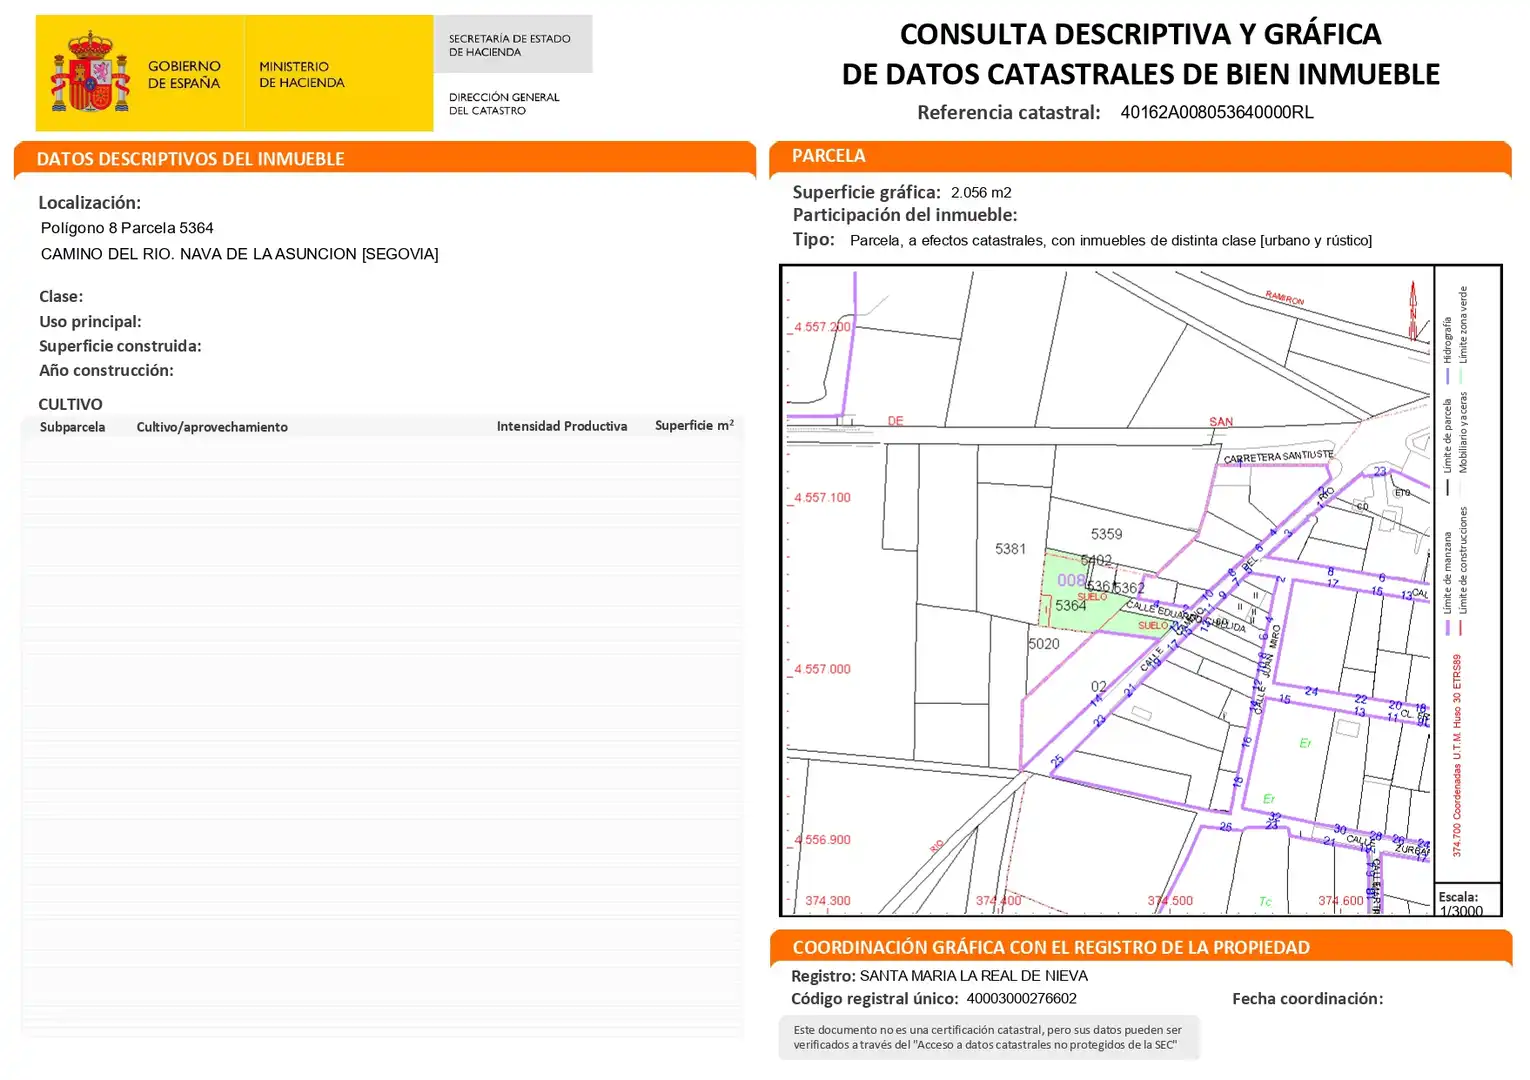The height and width of the screenshot is (1080, 1530).
Task: Click the 'Localización:' label
Action: coord(89,202)
